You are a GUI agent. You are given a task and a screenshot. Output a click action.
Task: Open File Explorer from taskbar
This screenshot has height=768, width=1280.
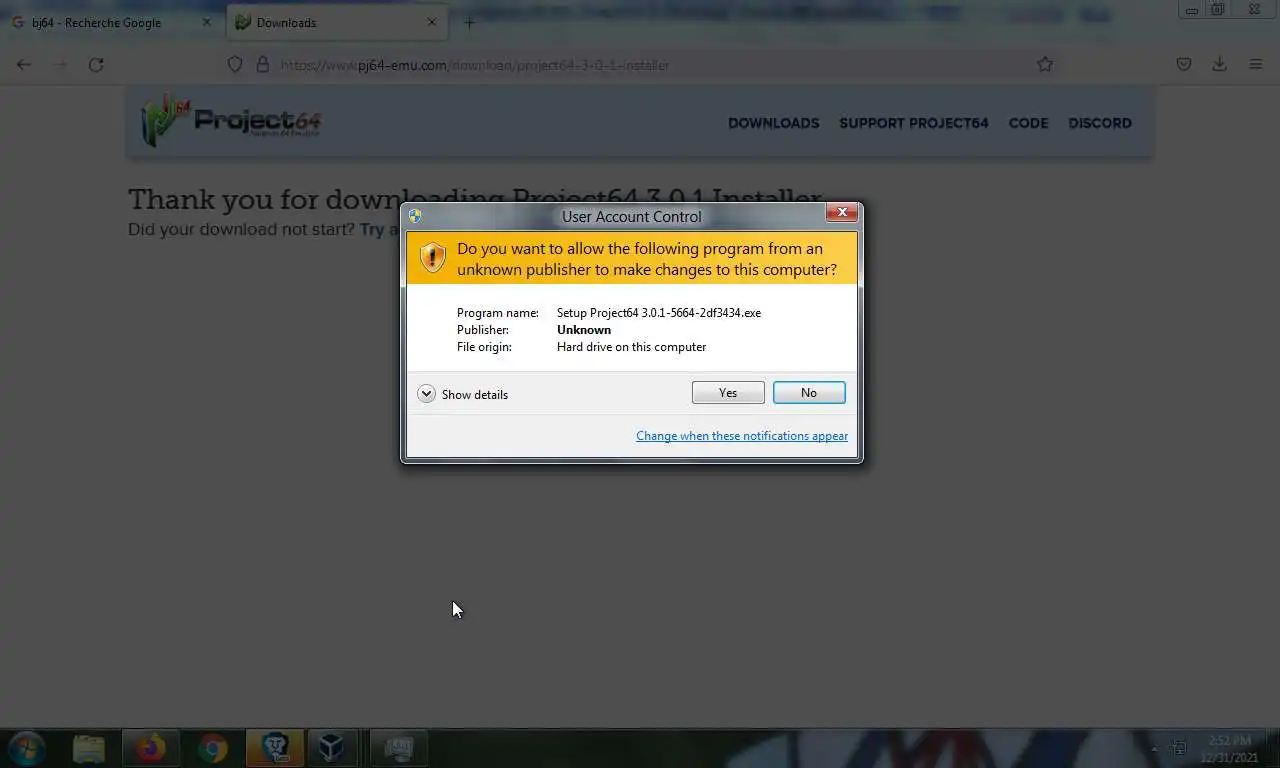coord(89,748)
